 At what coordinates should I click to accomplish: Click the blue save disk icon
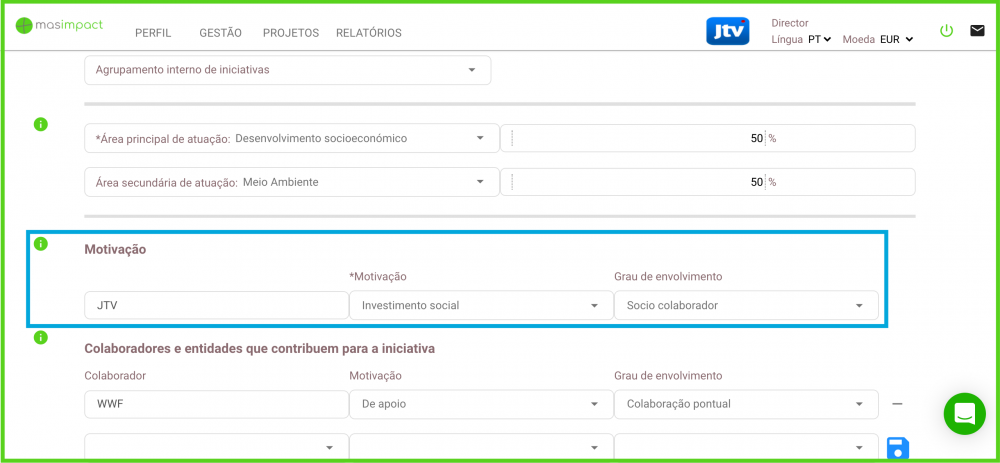[898, 447]
